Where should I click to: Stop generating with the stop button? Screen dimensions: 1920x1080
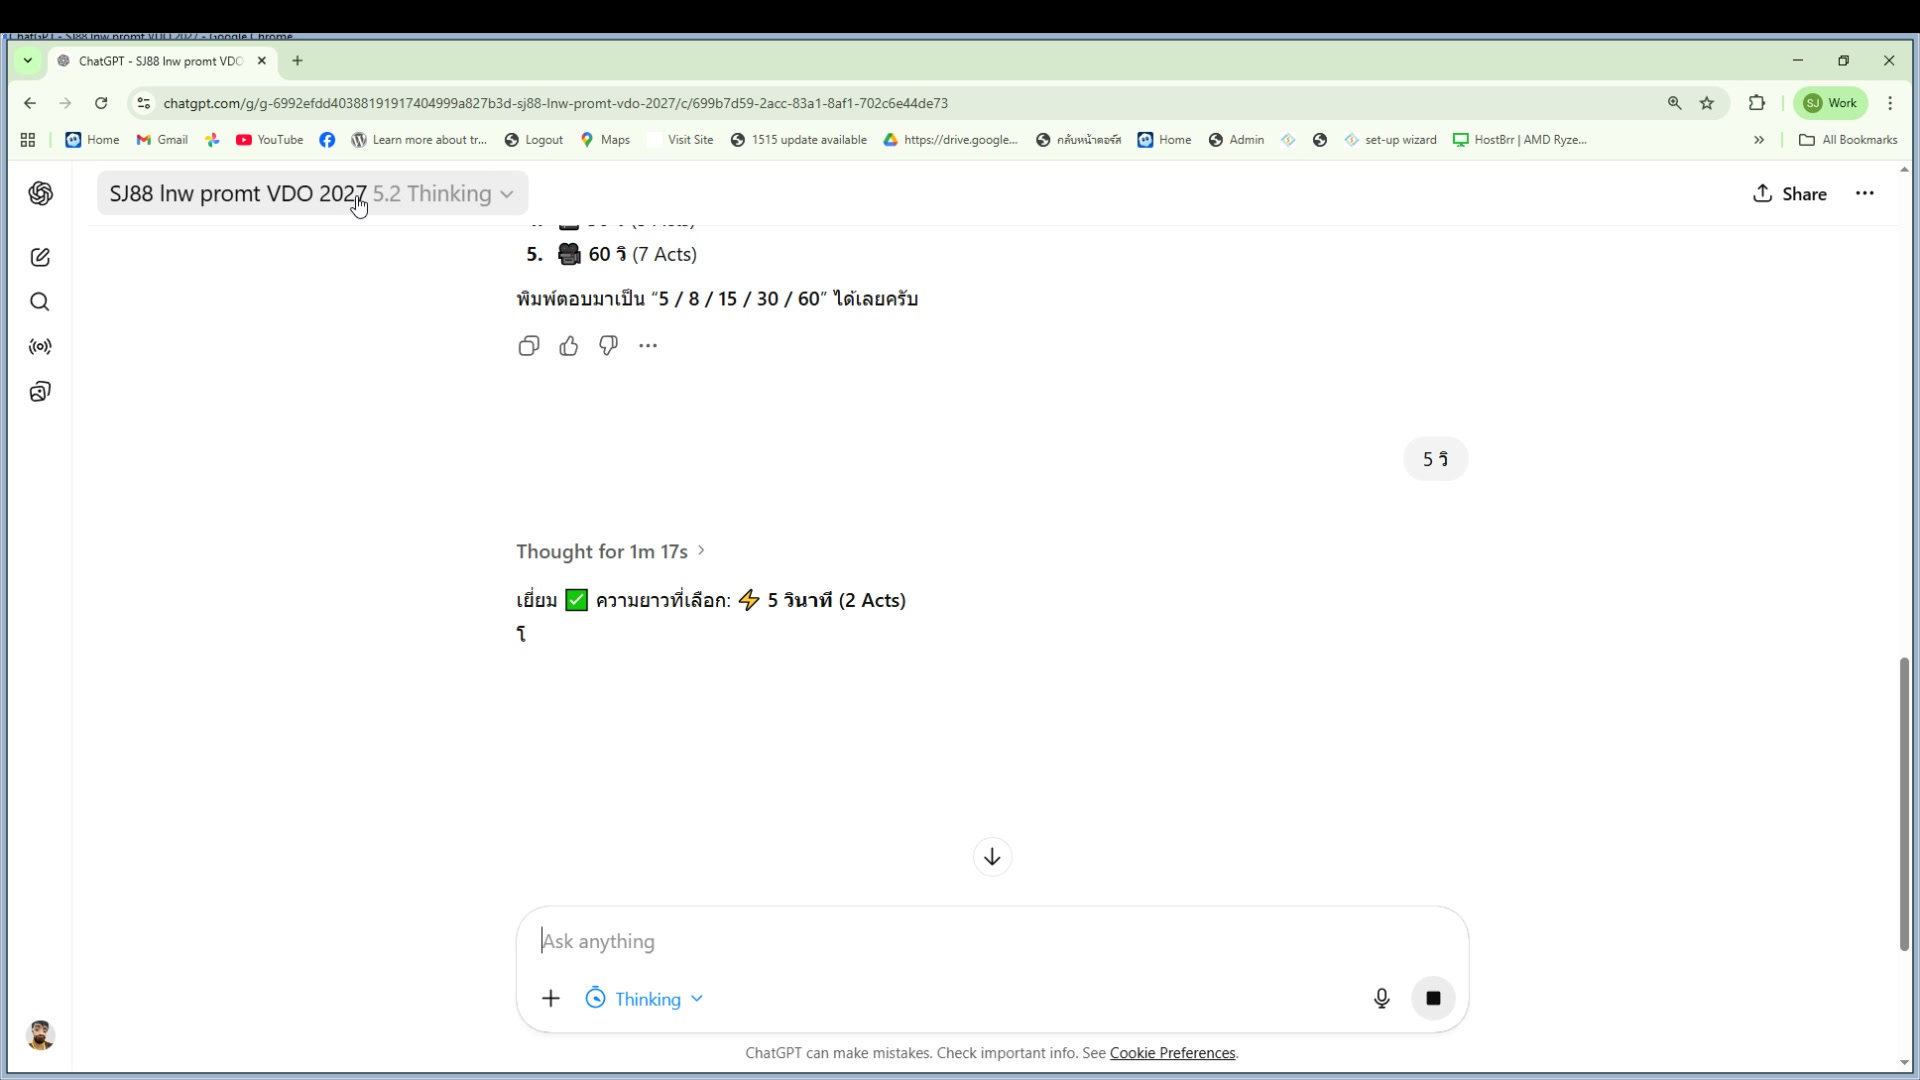point(1433,998)
